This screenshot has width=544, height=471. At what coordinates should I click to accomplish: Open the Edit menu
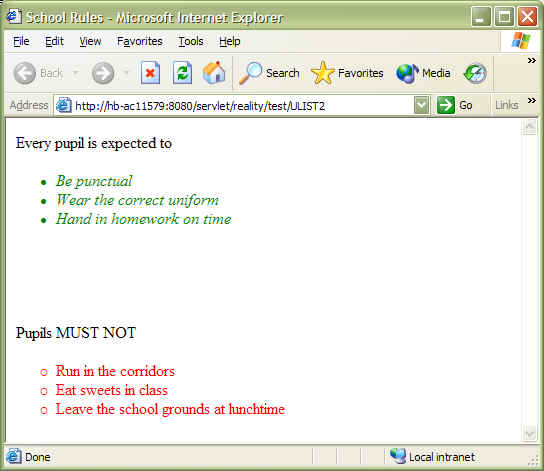(54, 41)
